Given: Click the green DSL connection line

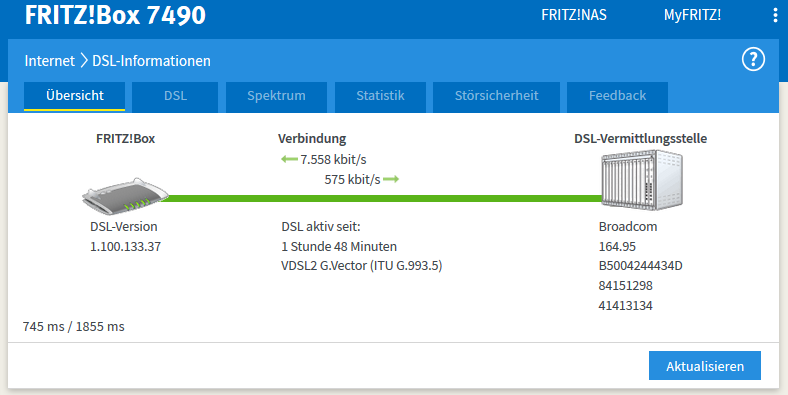Looking at the screenshot, I should 384,199.
